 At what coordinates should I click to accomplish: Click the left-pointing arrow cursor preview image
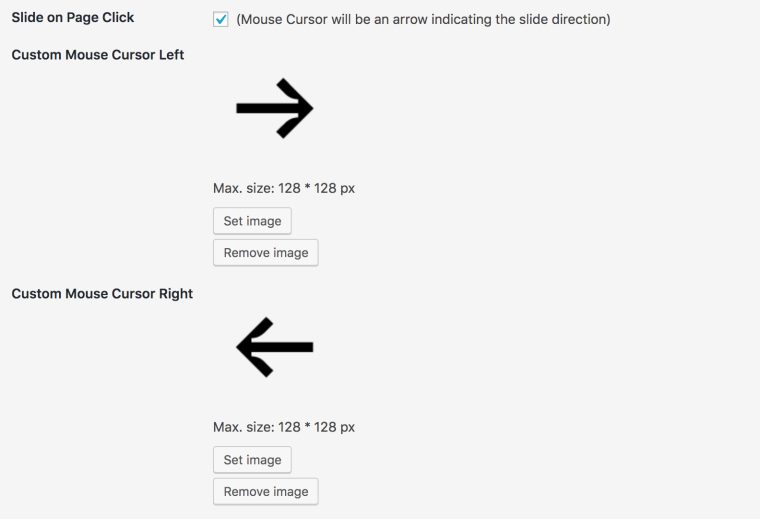click(275, 347)
